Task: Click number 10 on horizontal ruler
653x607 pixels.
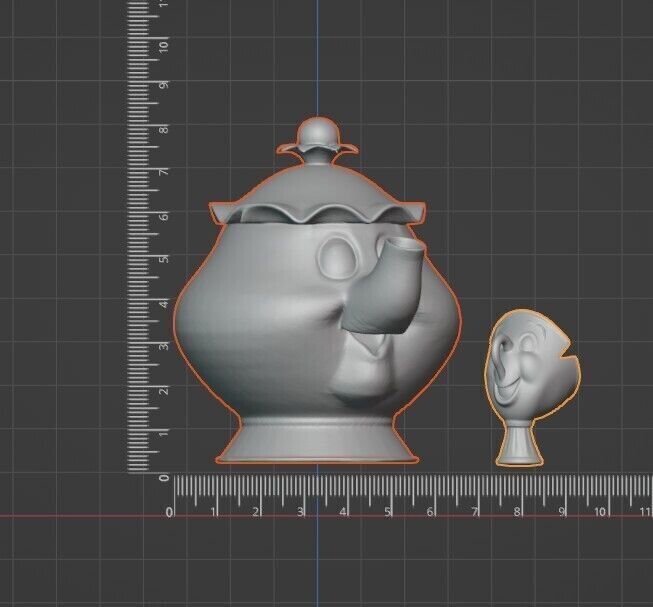Action: pos(600,511)
